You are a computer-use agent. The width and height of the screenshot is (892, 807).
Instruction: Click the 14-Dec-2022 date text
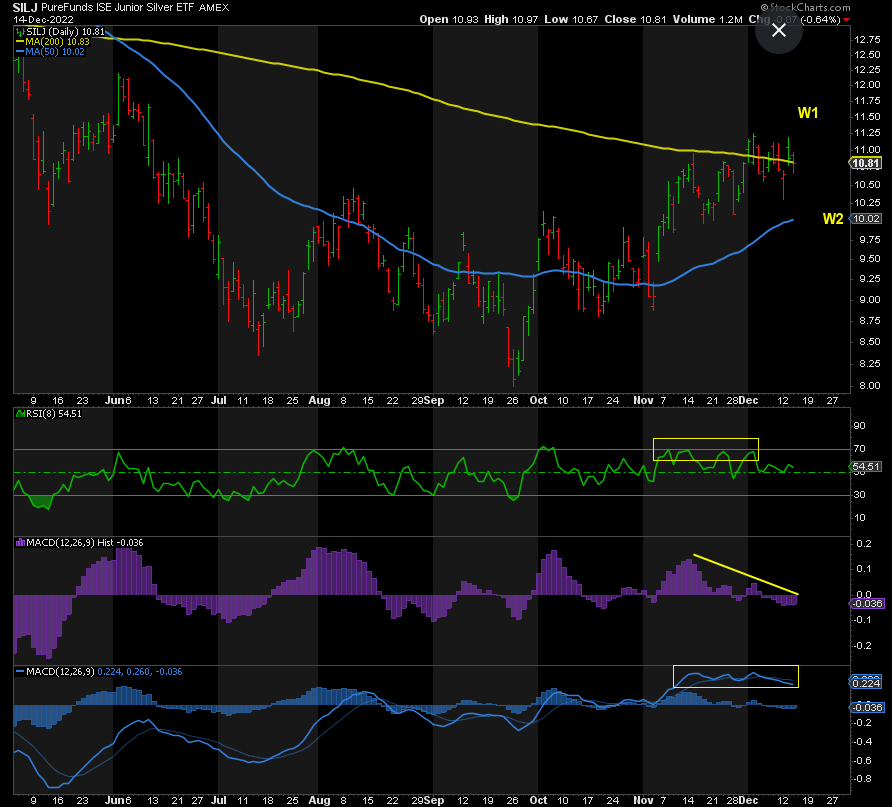[43, 19]
